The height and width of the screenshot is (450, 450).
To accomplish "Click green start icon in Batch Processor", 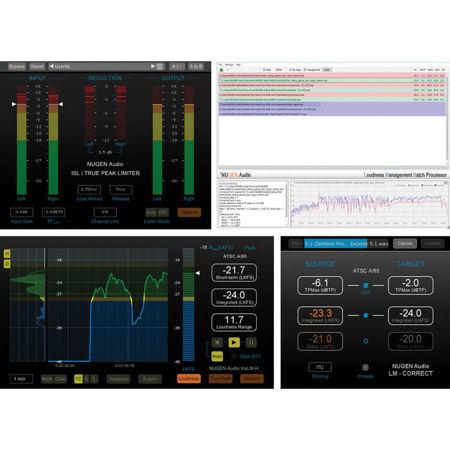I will pos(221,70).
